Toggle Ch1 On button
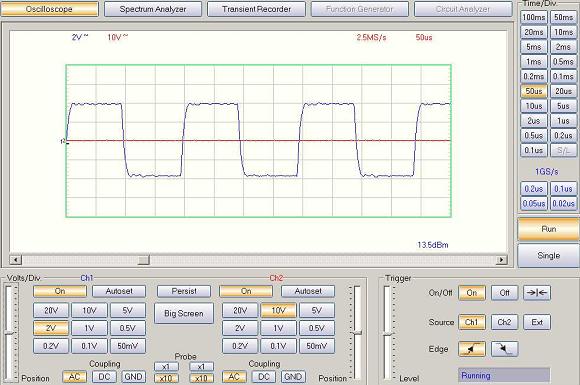 pyautogui.click(x=60, y=291)
